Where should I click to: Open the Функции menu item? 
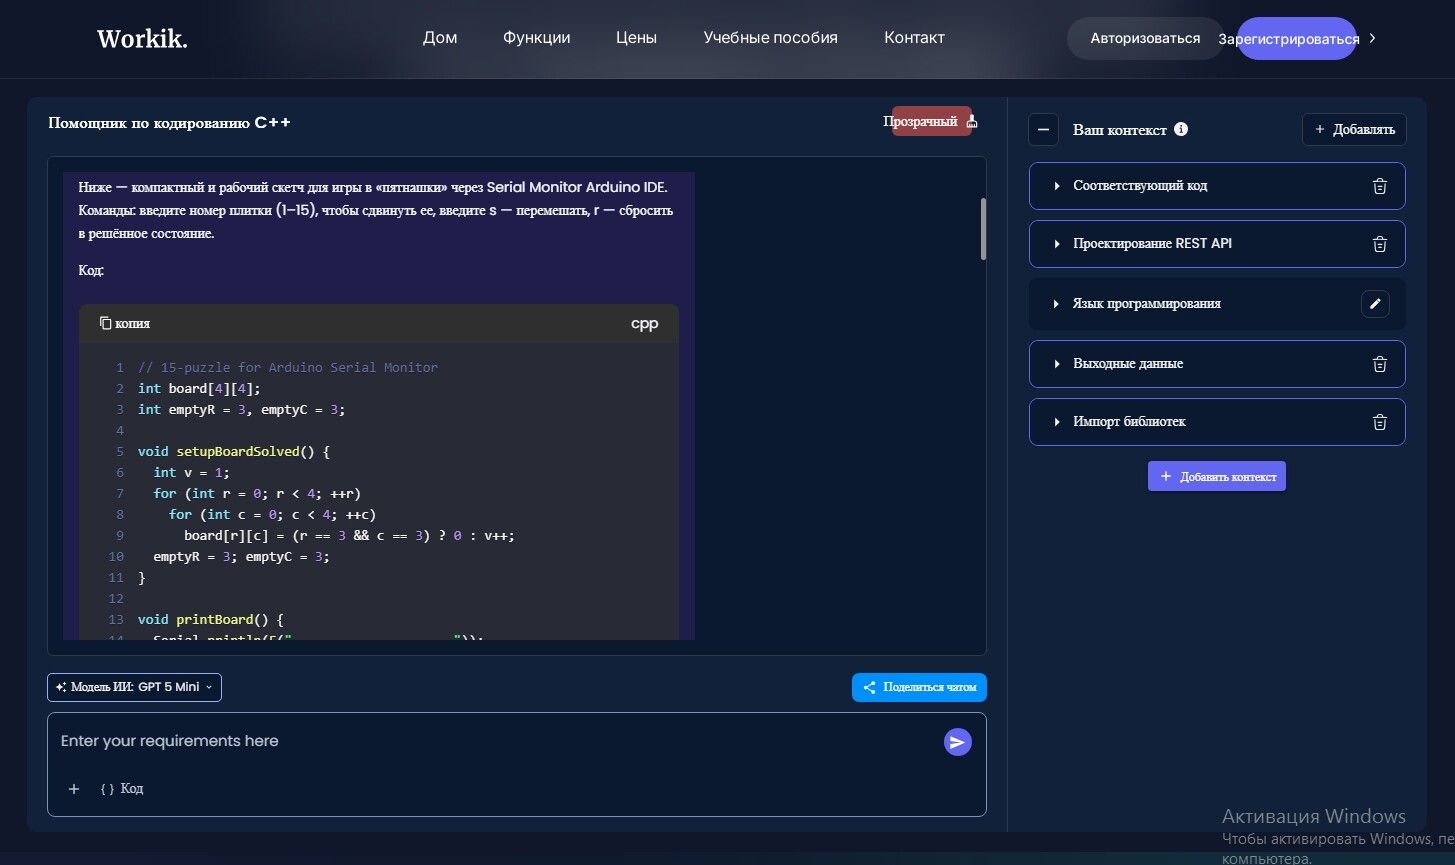point(536,38)
